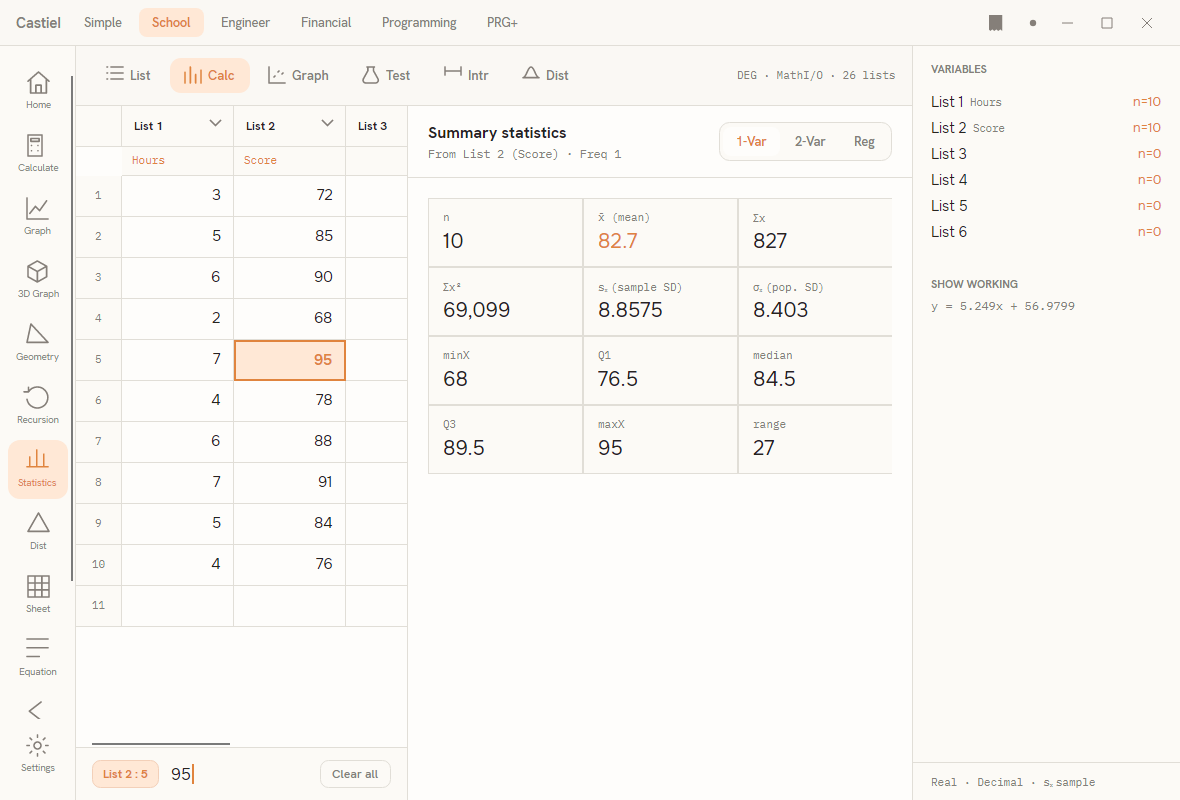This screenshot has width=1180, height=800.
Task: Select the Score cell with value 95
Action: 290,360
